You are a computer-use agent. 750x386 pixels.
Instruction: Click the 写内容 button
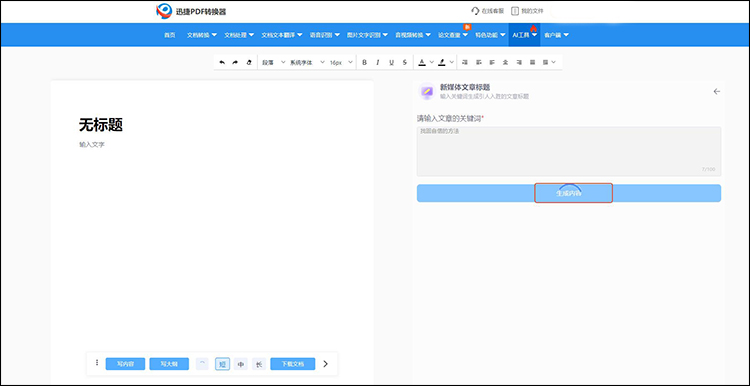pos(125,364)
